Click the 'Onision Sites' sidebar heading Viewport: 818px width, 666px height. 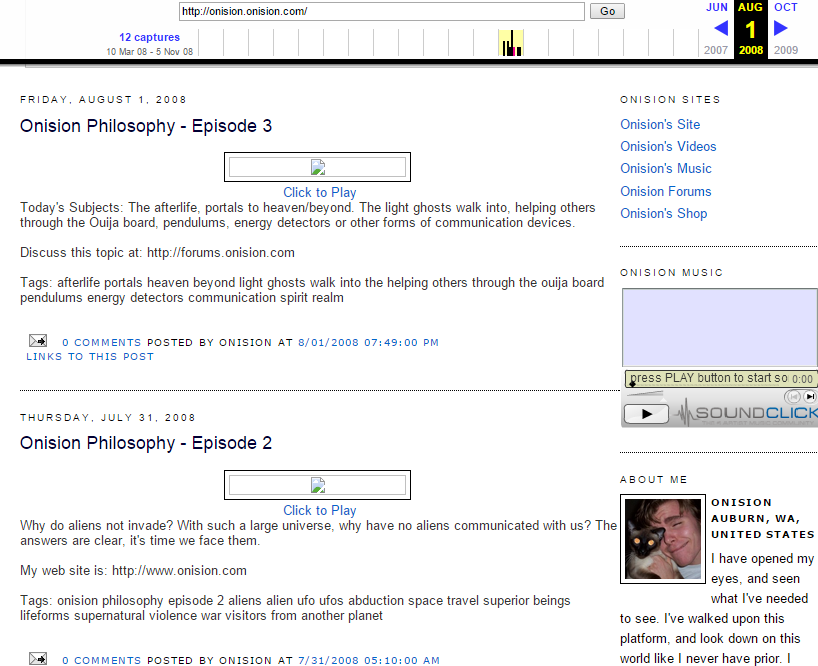click(x=670, y=100)
